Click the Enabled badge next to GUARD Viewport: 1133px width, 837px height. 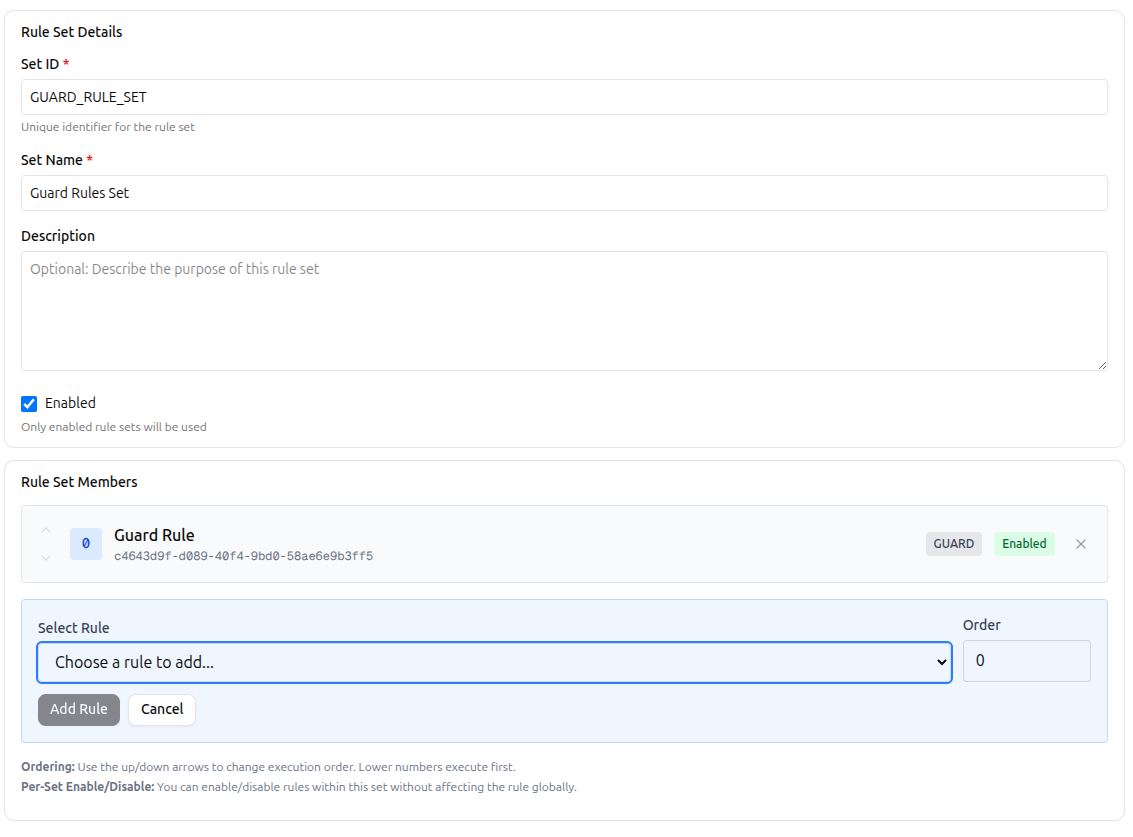point(1024,543)
